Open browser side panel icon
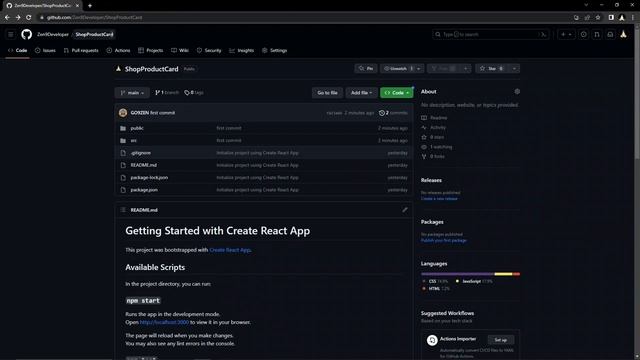Screen dimensions: 640x360 611,18
